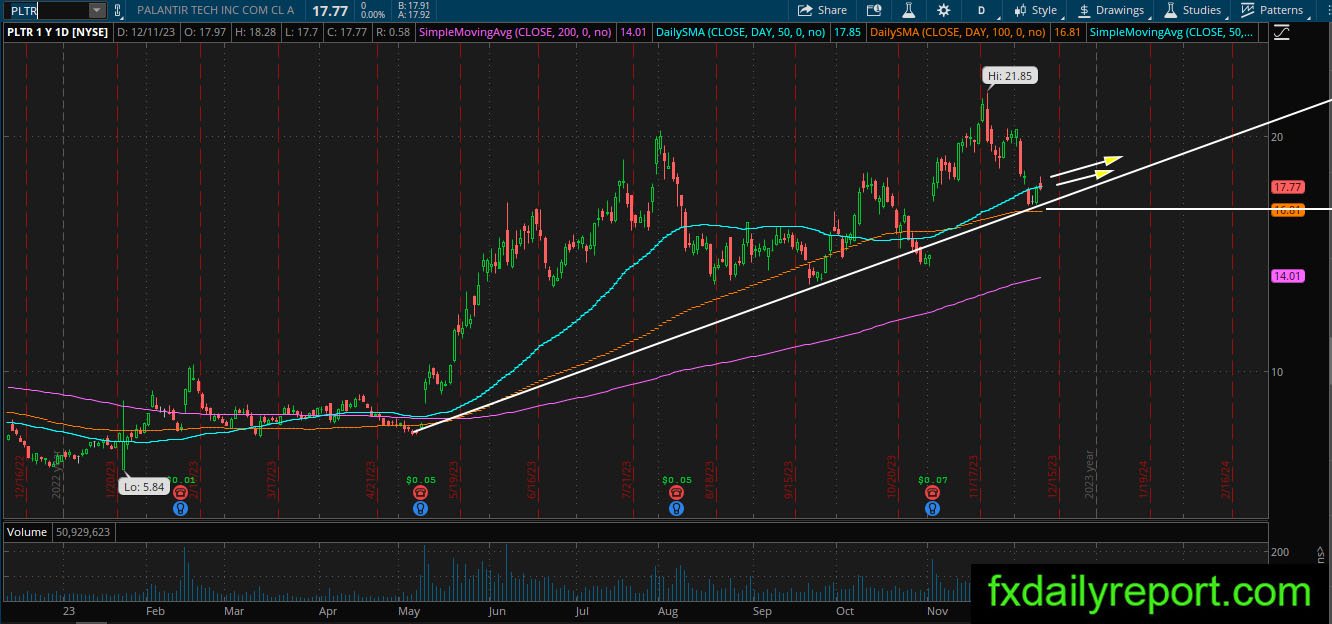
Task: Click the Hi: 21.85 price bubble
Action: click(1009, 75)
